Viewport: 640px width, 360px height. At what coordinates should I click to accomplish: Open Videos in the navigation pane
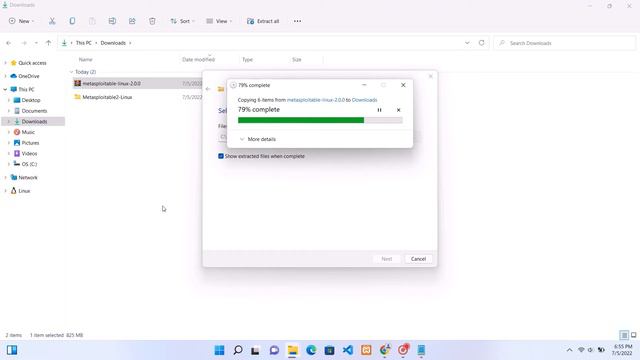[x=29, y=153]
